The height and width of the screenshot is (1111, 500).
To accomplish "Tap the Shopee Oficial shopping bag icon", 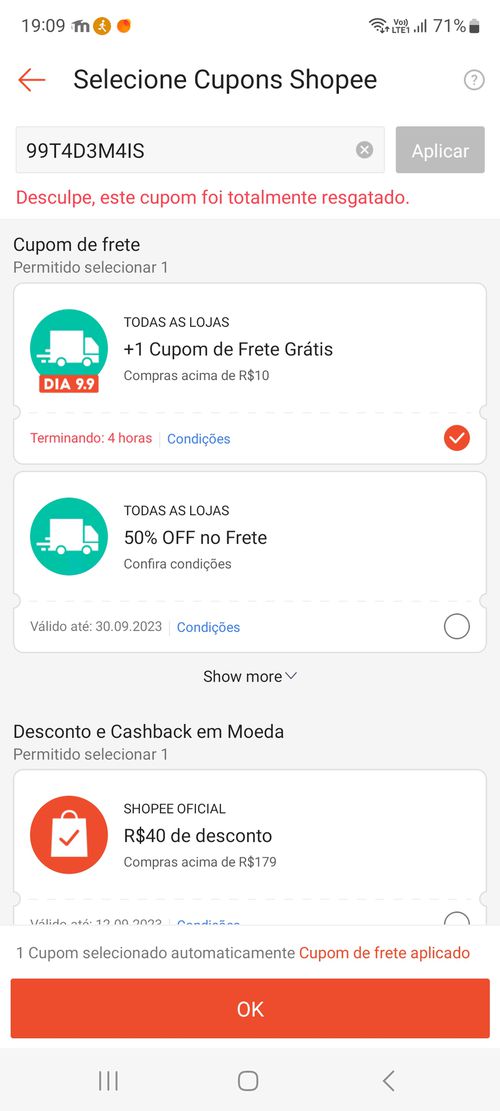I will coord(69,835).
